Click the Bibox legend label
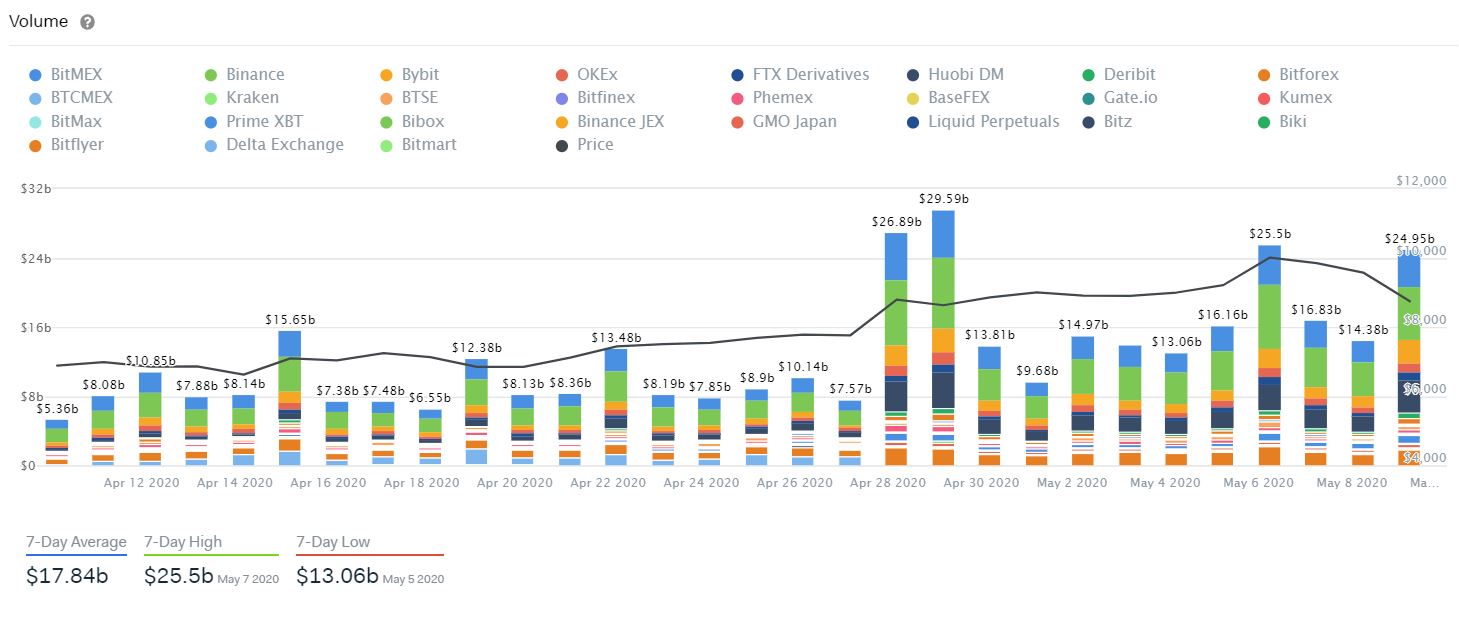This screenshot has height=617, width=1459. 423,122
